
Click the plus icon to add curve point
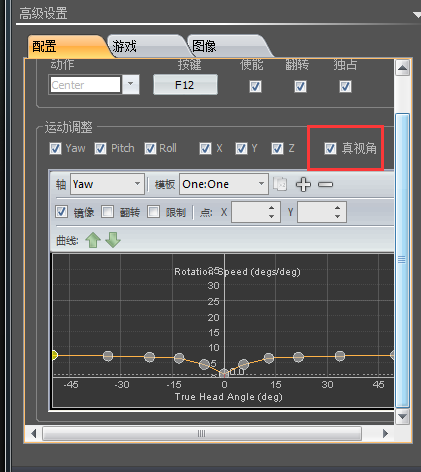(303, 184)
